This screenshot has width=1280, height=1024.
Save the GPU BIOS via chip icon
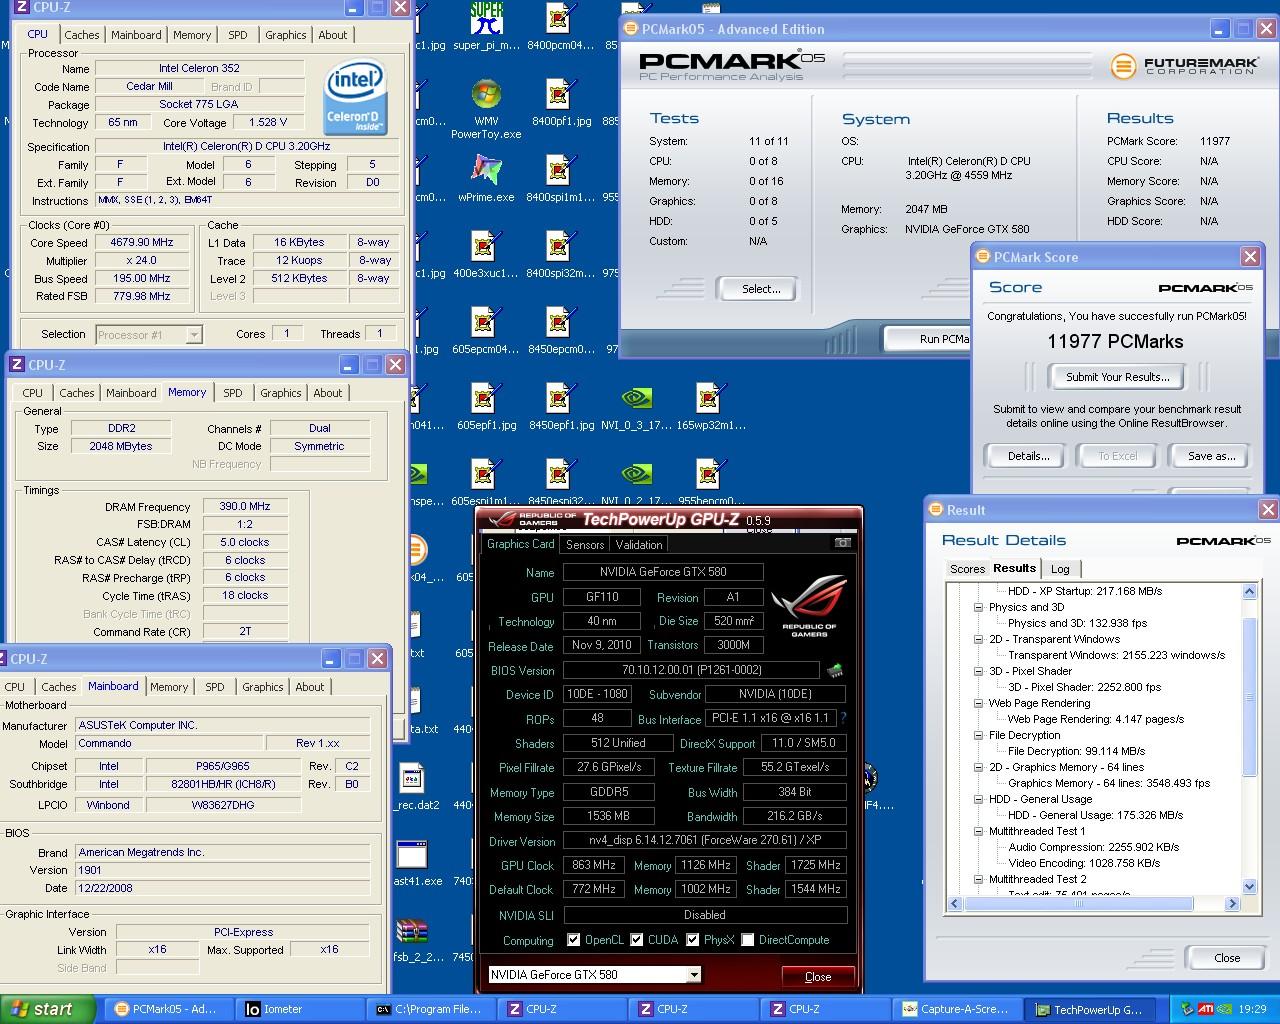pos(834,670)
